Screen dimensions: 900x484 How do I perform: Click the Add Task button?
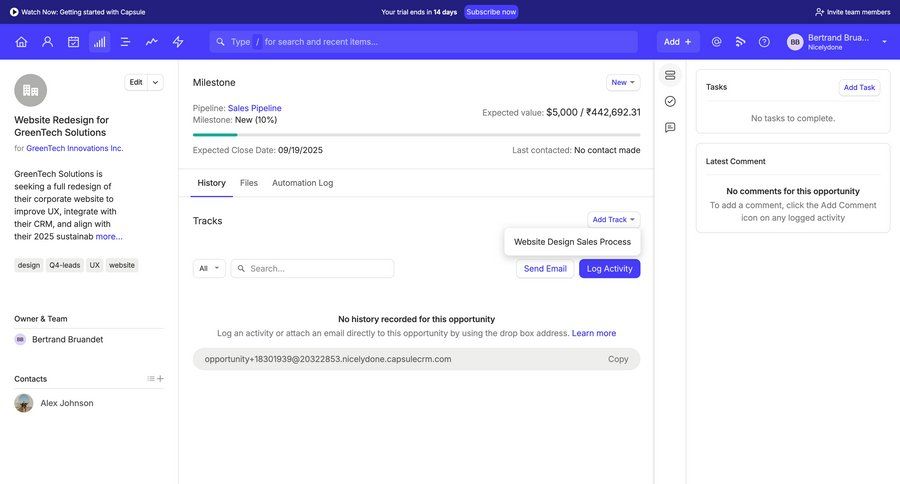pyautogui.click(x=859, y=87)
